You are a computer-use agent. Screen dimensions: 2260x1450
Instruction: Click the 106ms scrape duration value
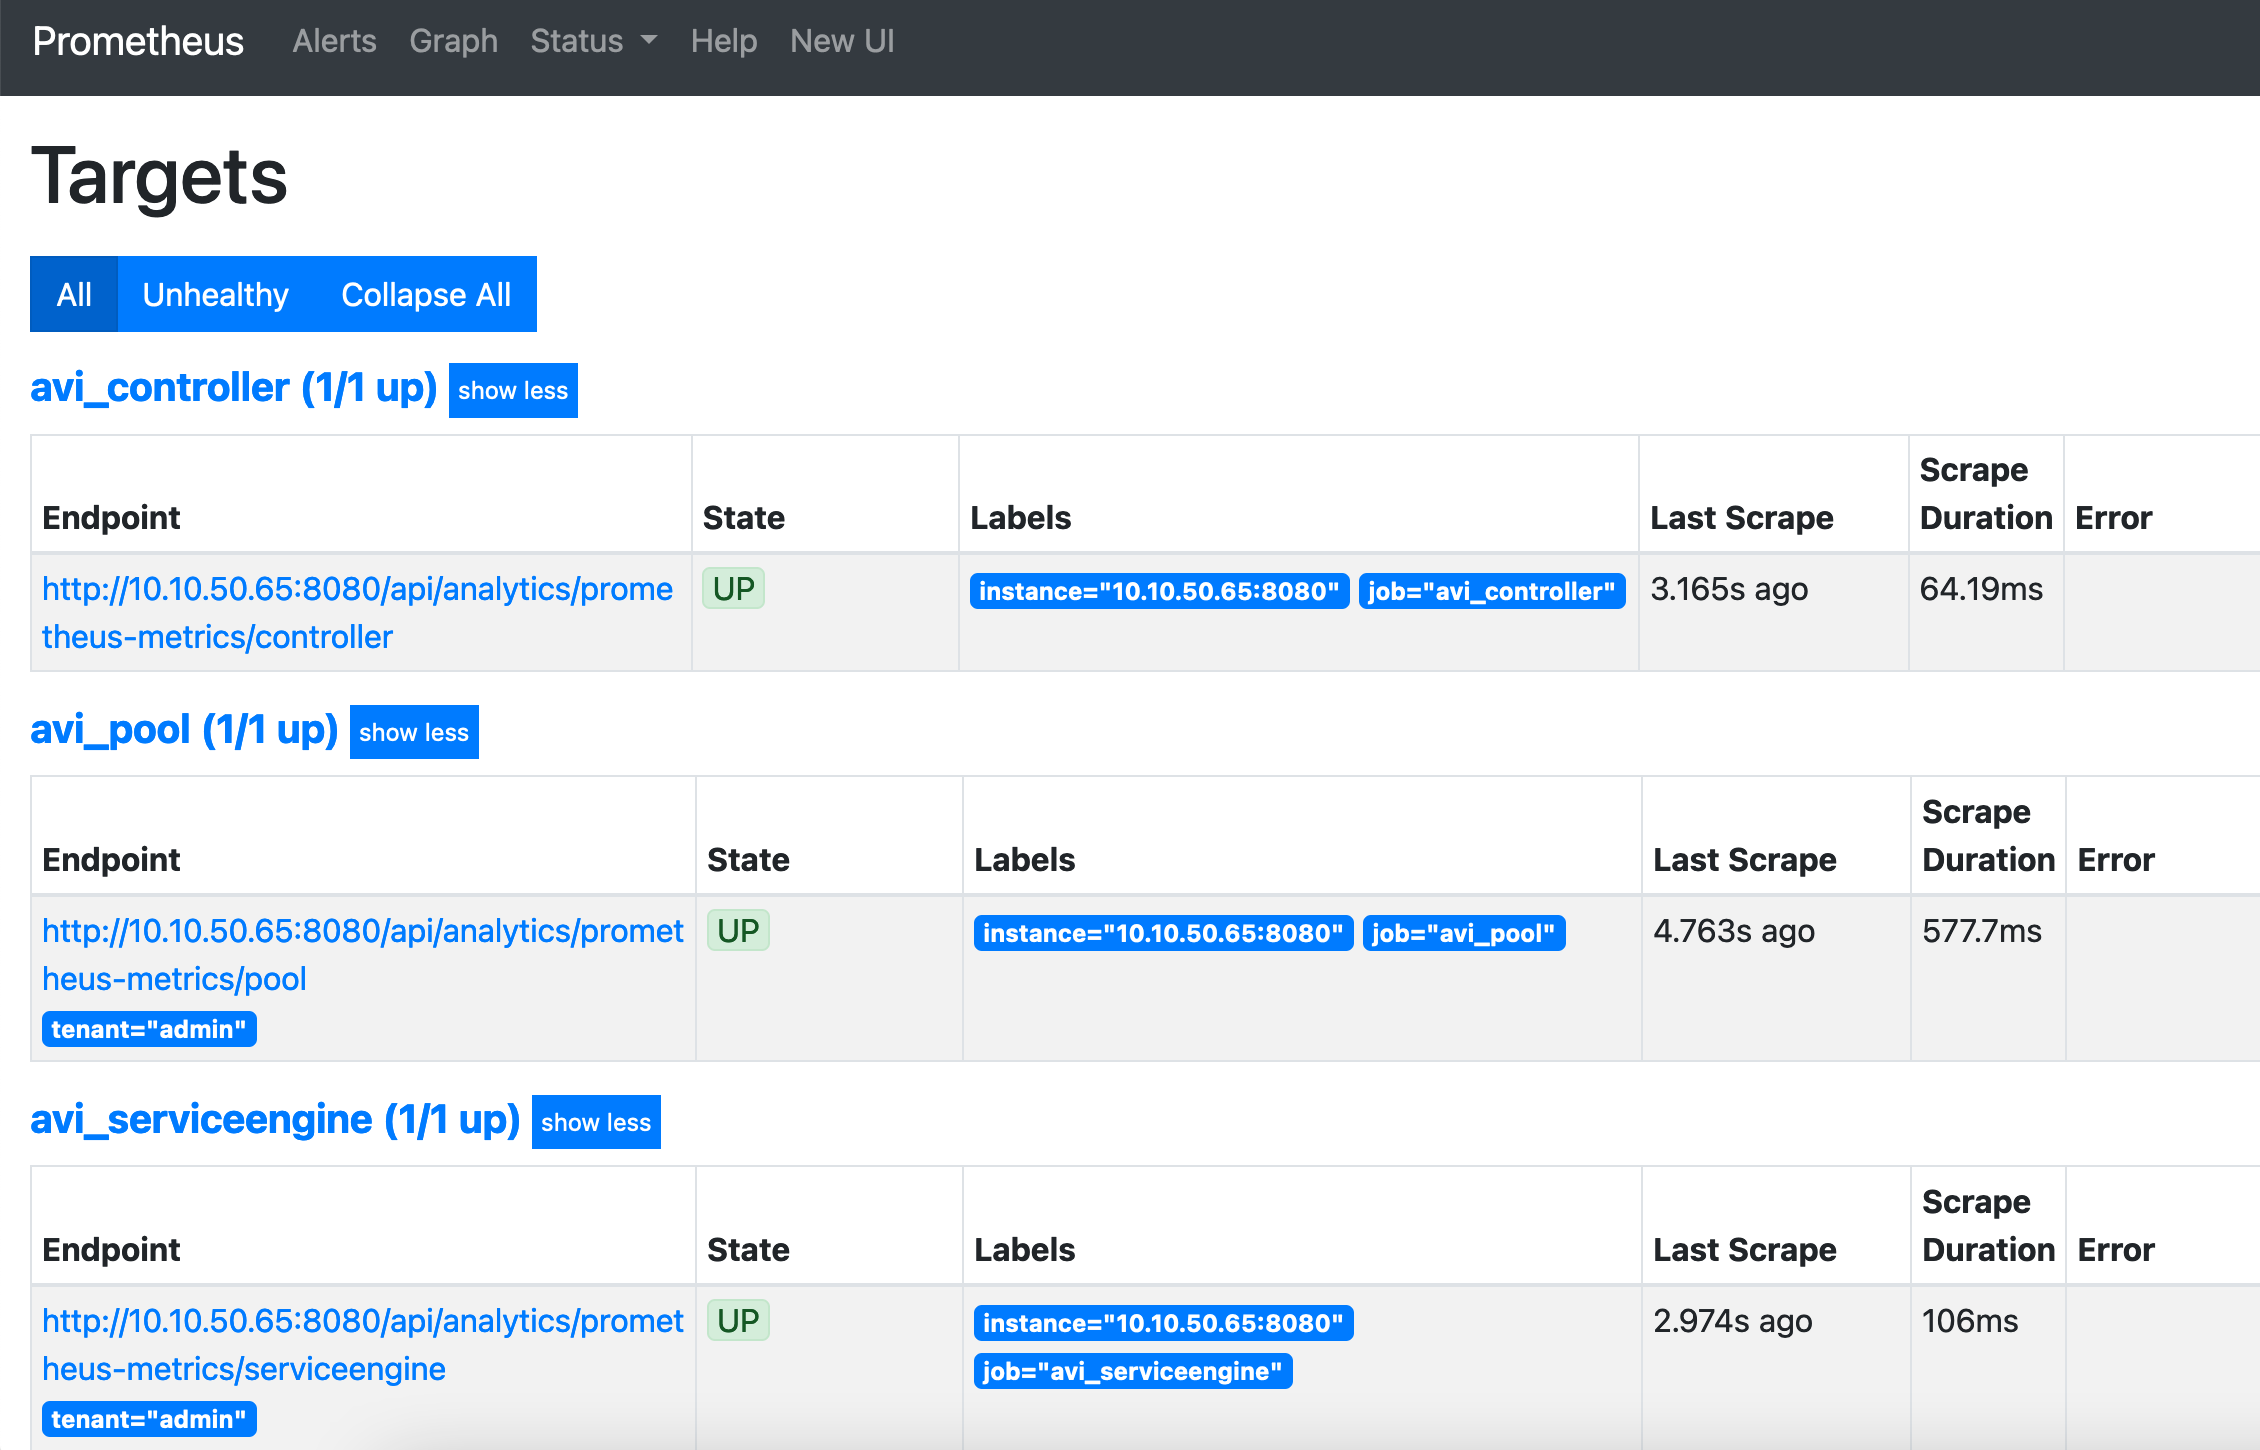pos(1970,1321)
